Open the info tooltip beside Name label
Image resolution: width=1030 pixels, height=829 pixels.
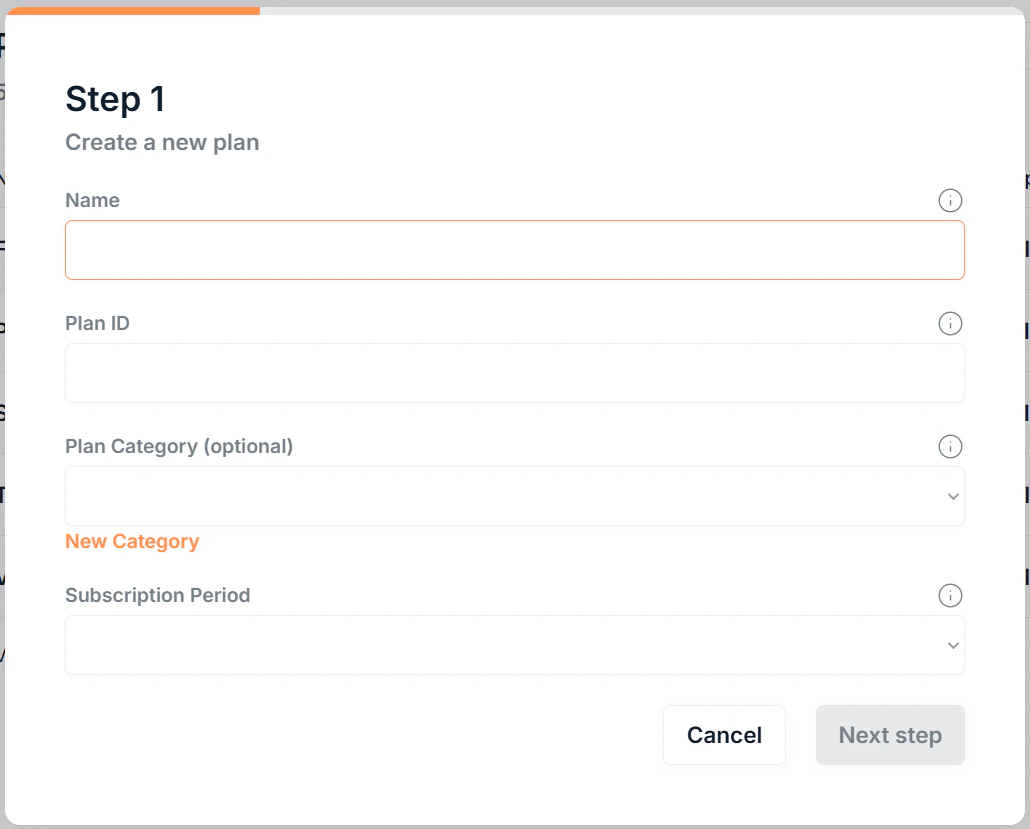[950, 200]
